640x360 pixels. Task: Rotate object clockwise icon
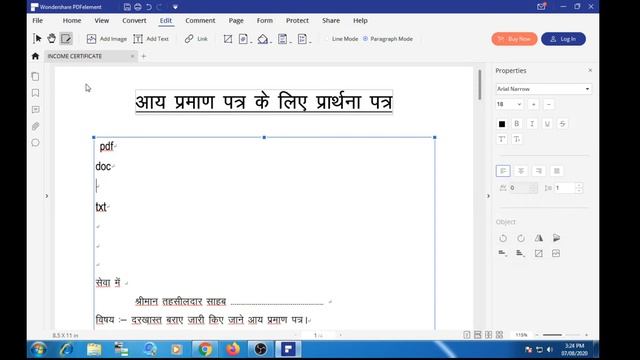pos(520,238)
